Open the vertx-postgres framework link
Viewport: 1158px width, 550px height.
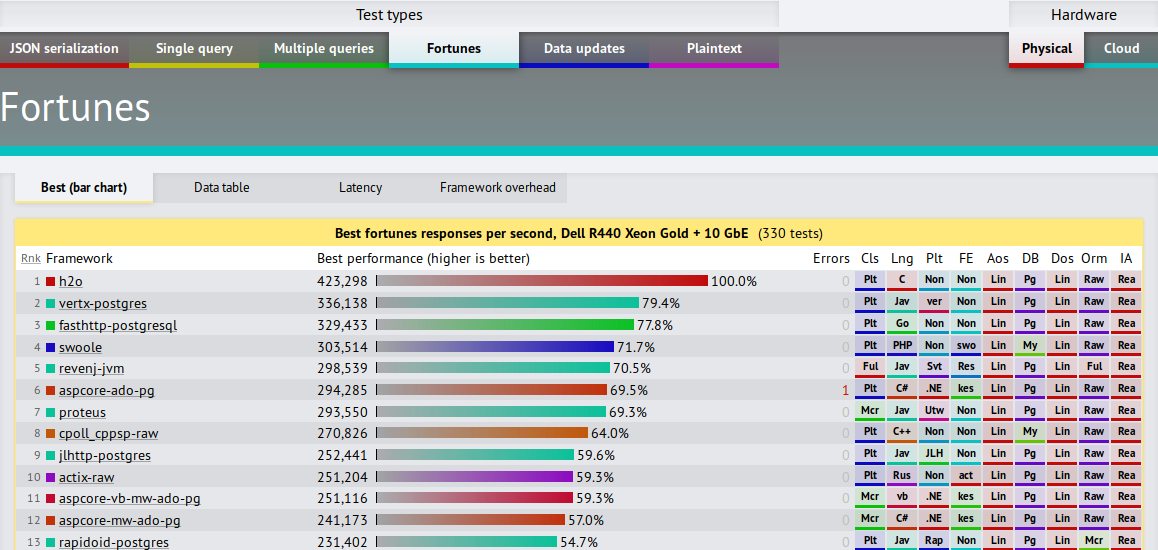(x=101, y=303)
